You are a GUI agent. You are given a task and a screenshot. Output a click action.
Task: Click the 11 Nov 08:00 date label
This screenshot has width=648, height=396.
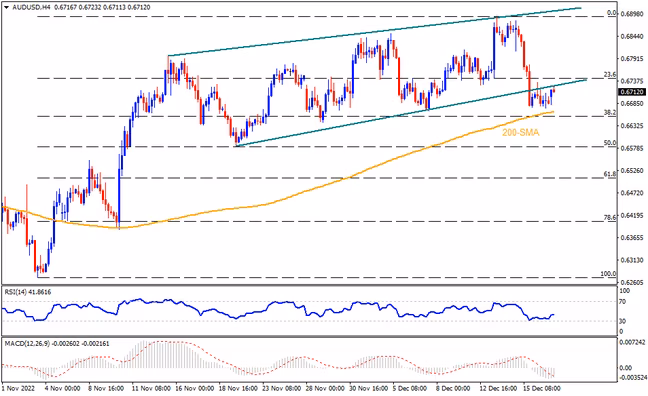(x=151, y=389)
